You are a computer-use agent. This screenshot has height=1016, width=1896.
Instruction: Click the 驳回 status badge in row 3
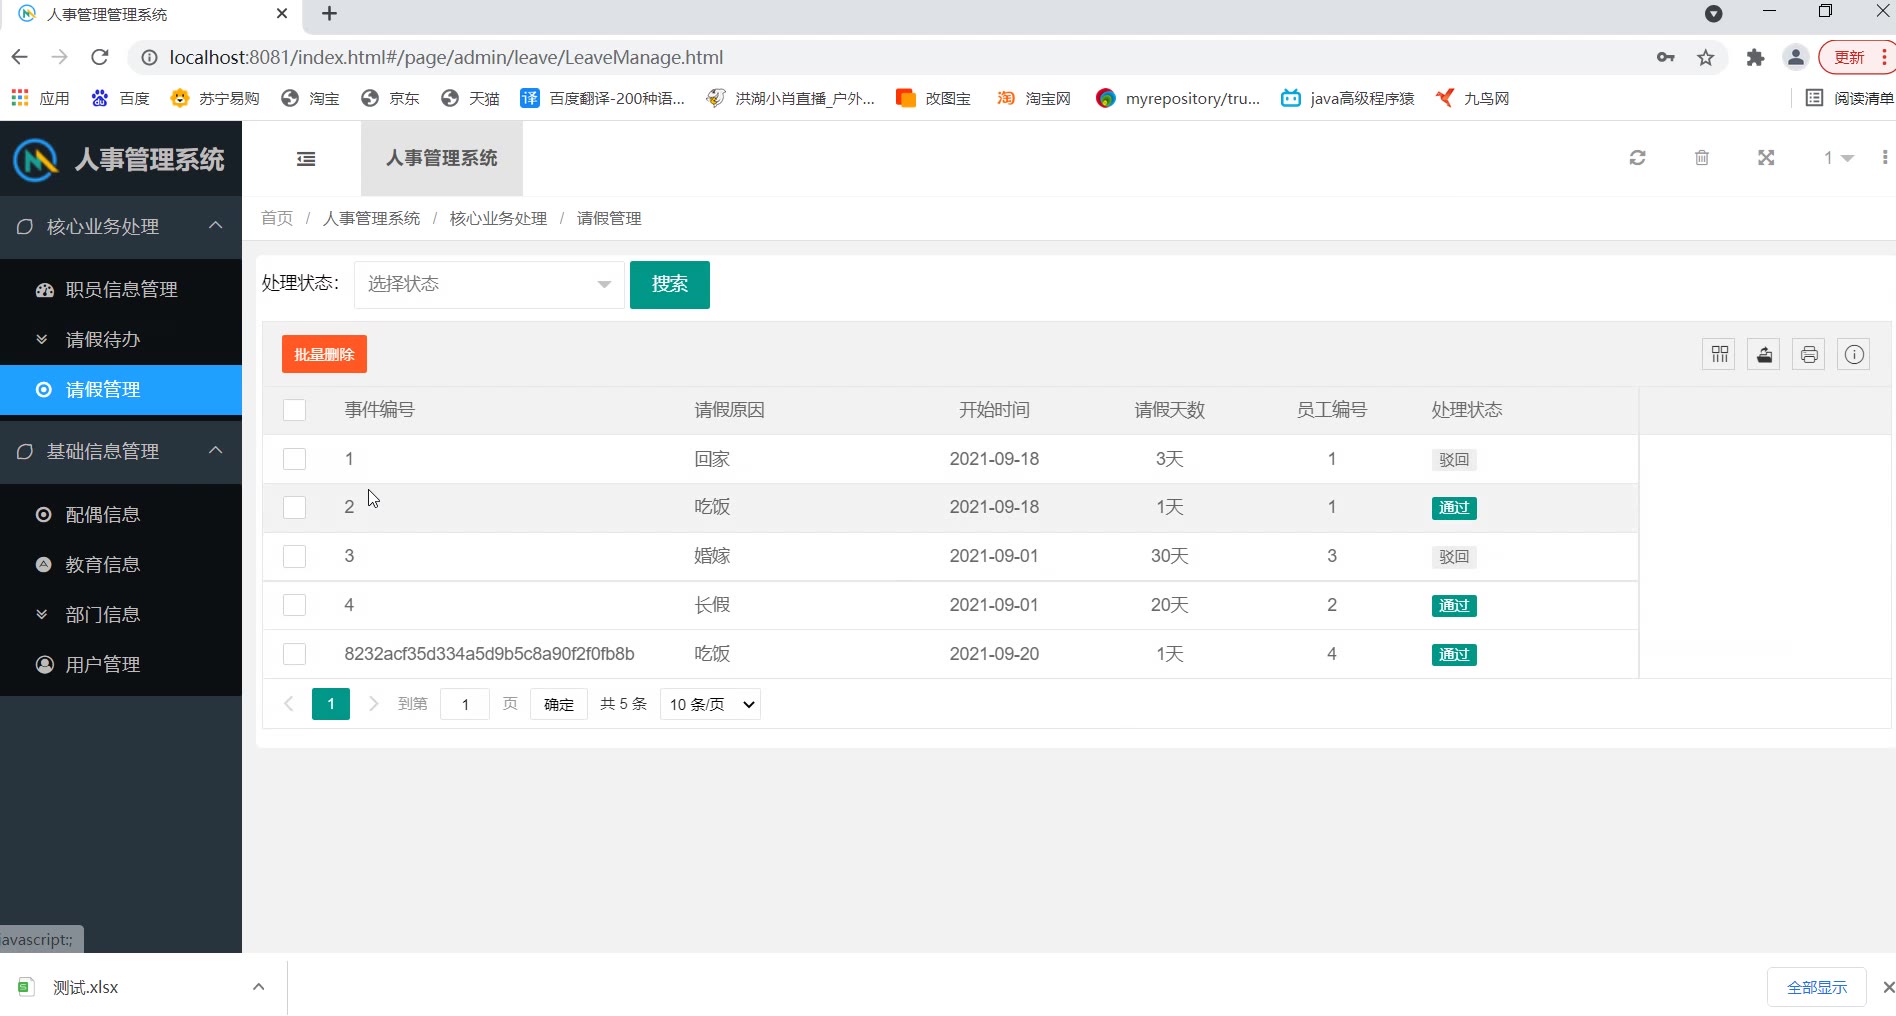1454,557
